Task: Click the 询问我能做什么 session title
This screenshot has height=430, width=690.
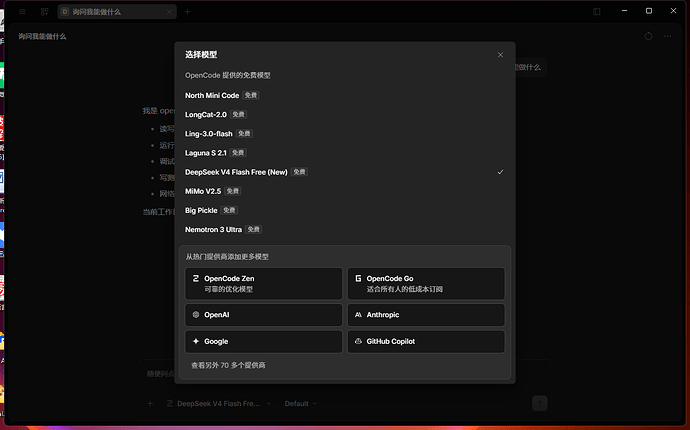Action: 42,37
